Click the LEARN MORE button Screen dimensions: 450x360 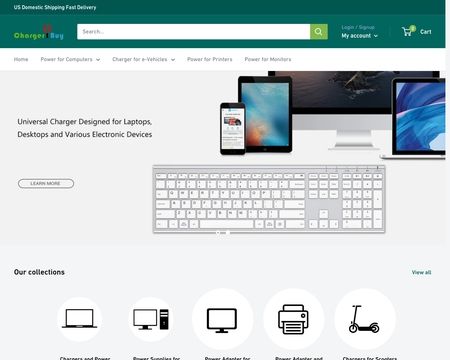(x=46, y=183)
